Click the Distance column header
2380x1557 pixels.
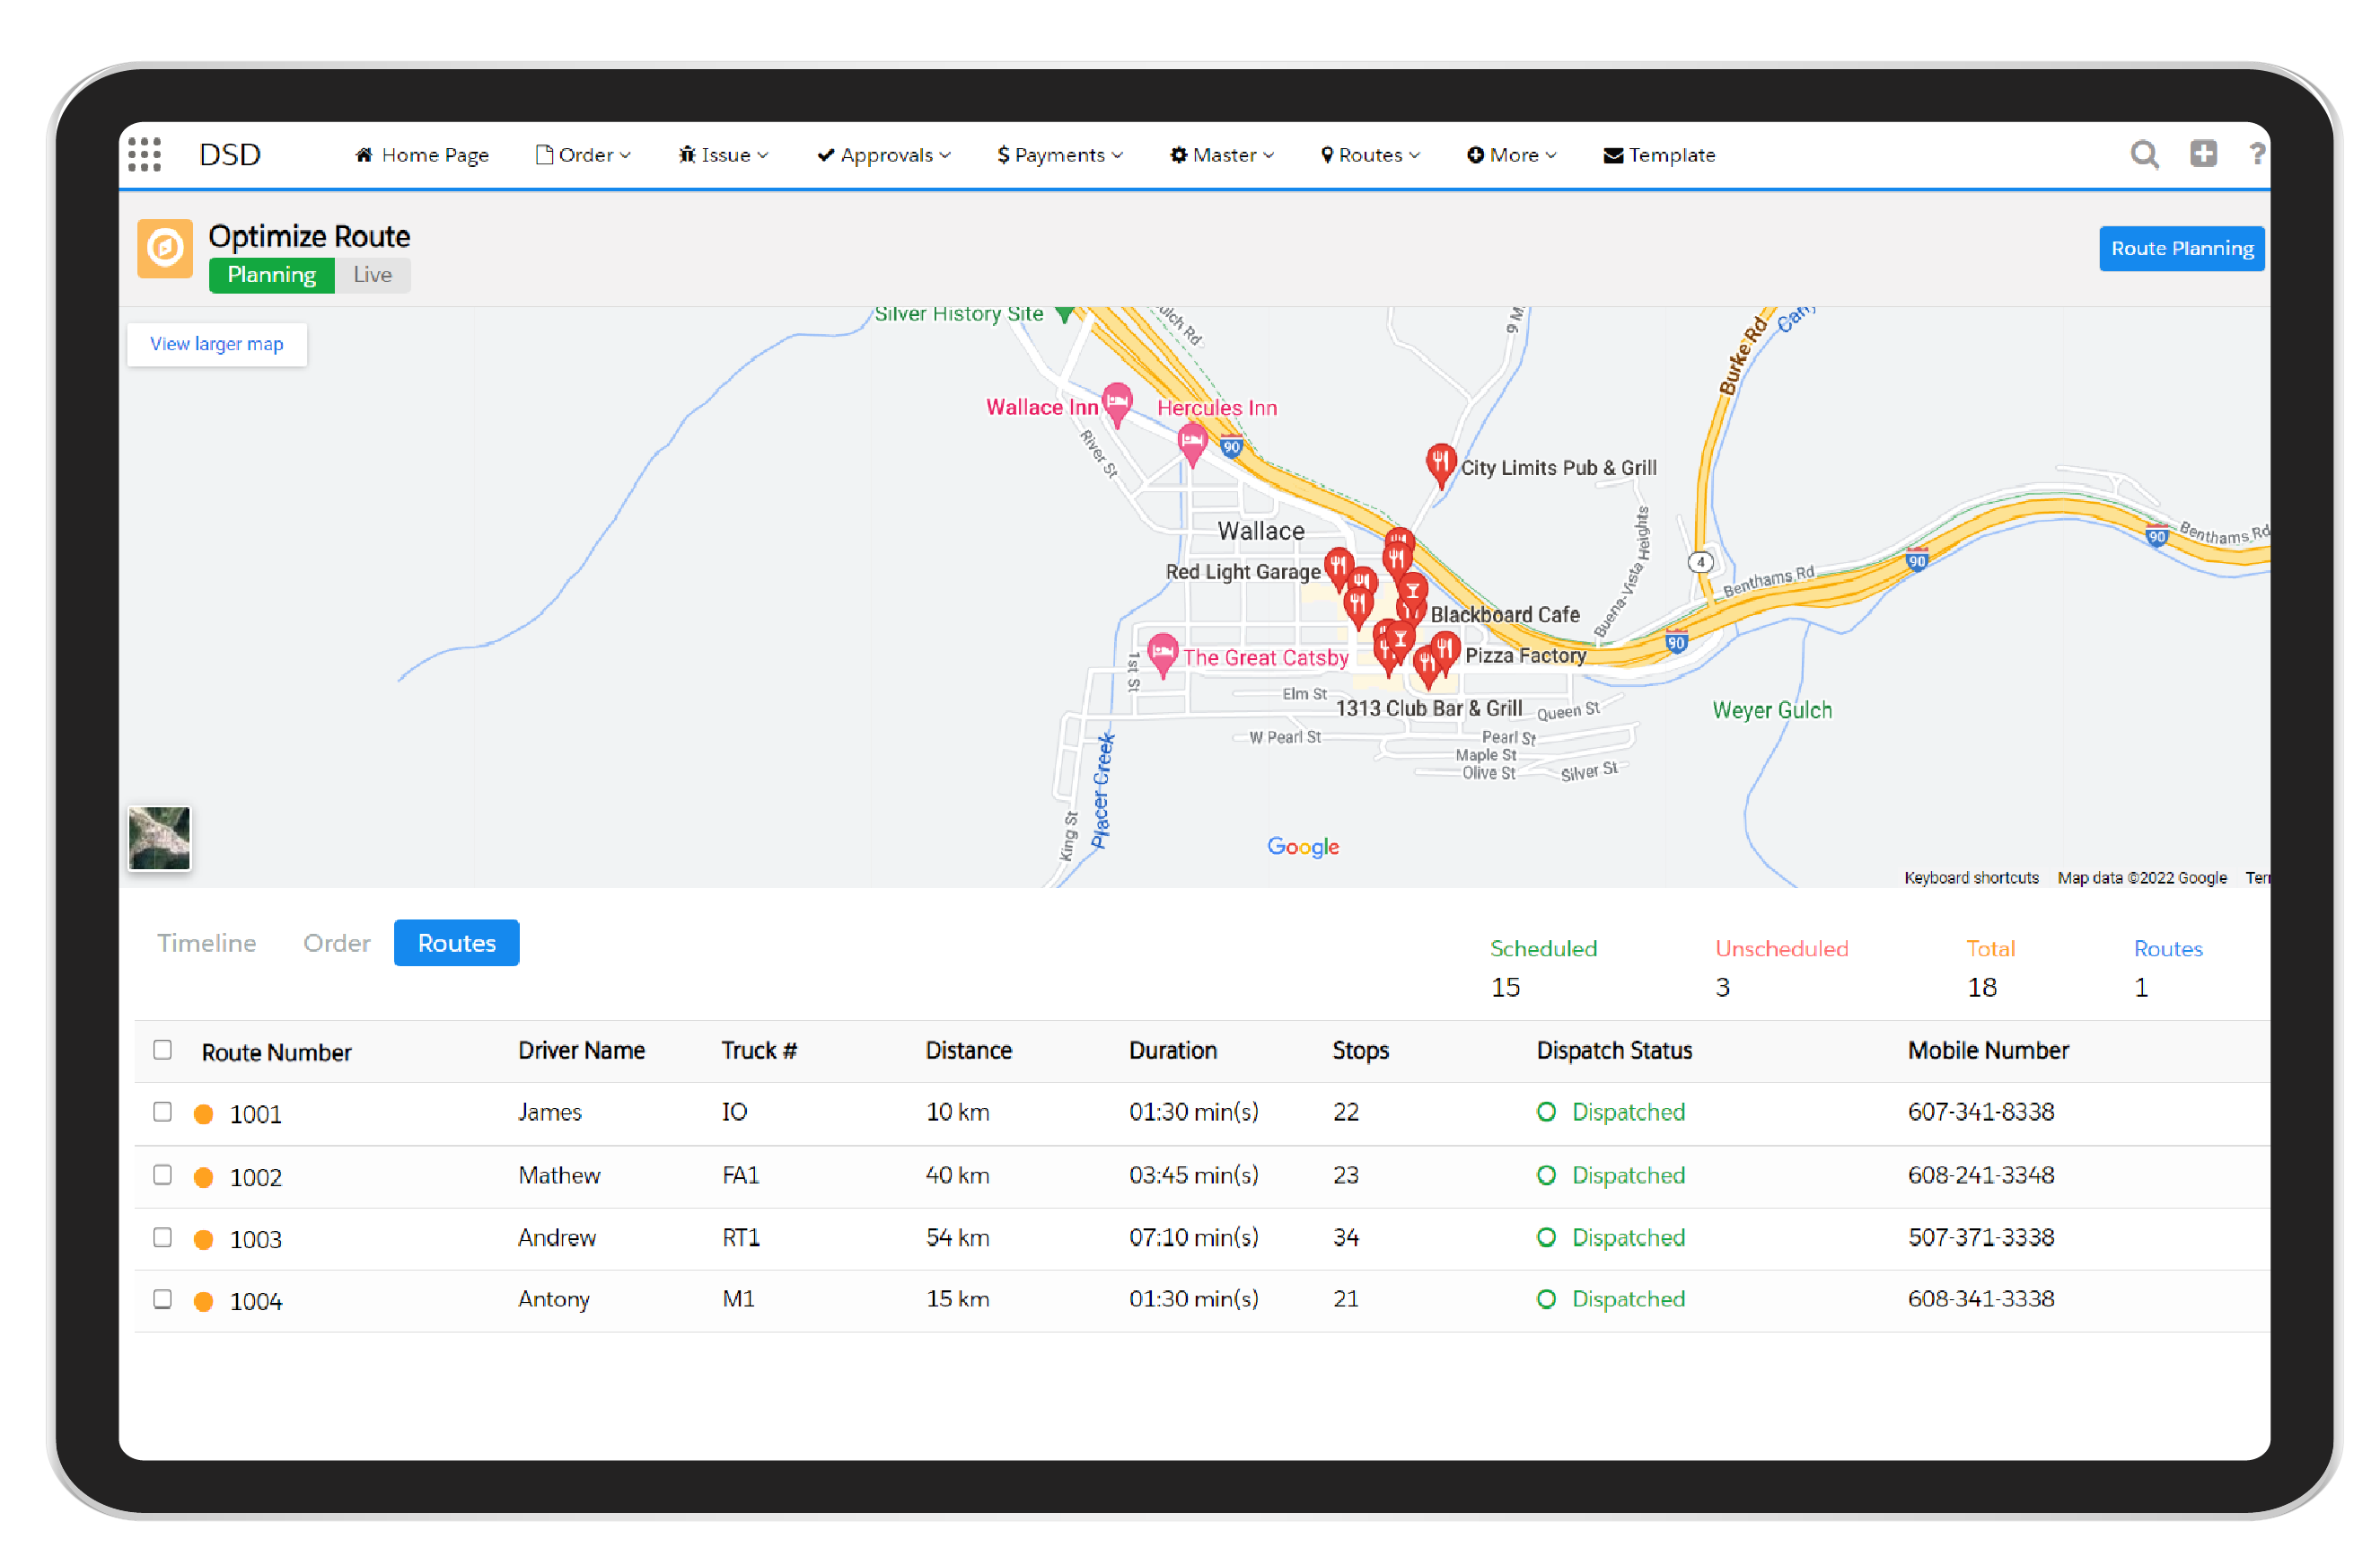(x=968, y=1049)
